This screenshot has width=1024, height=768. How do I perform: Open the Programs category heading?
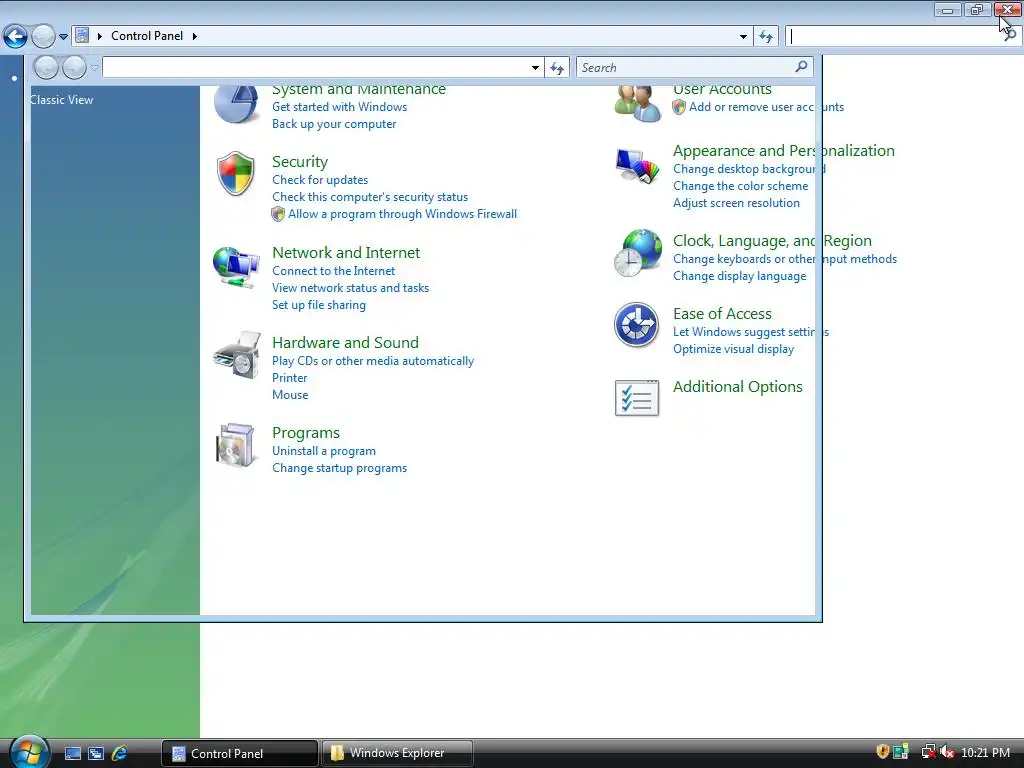click(x=306, y=432)
